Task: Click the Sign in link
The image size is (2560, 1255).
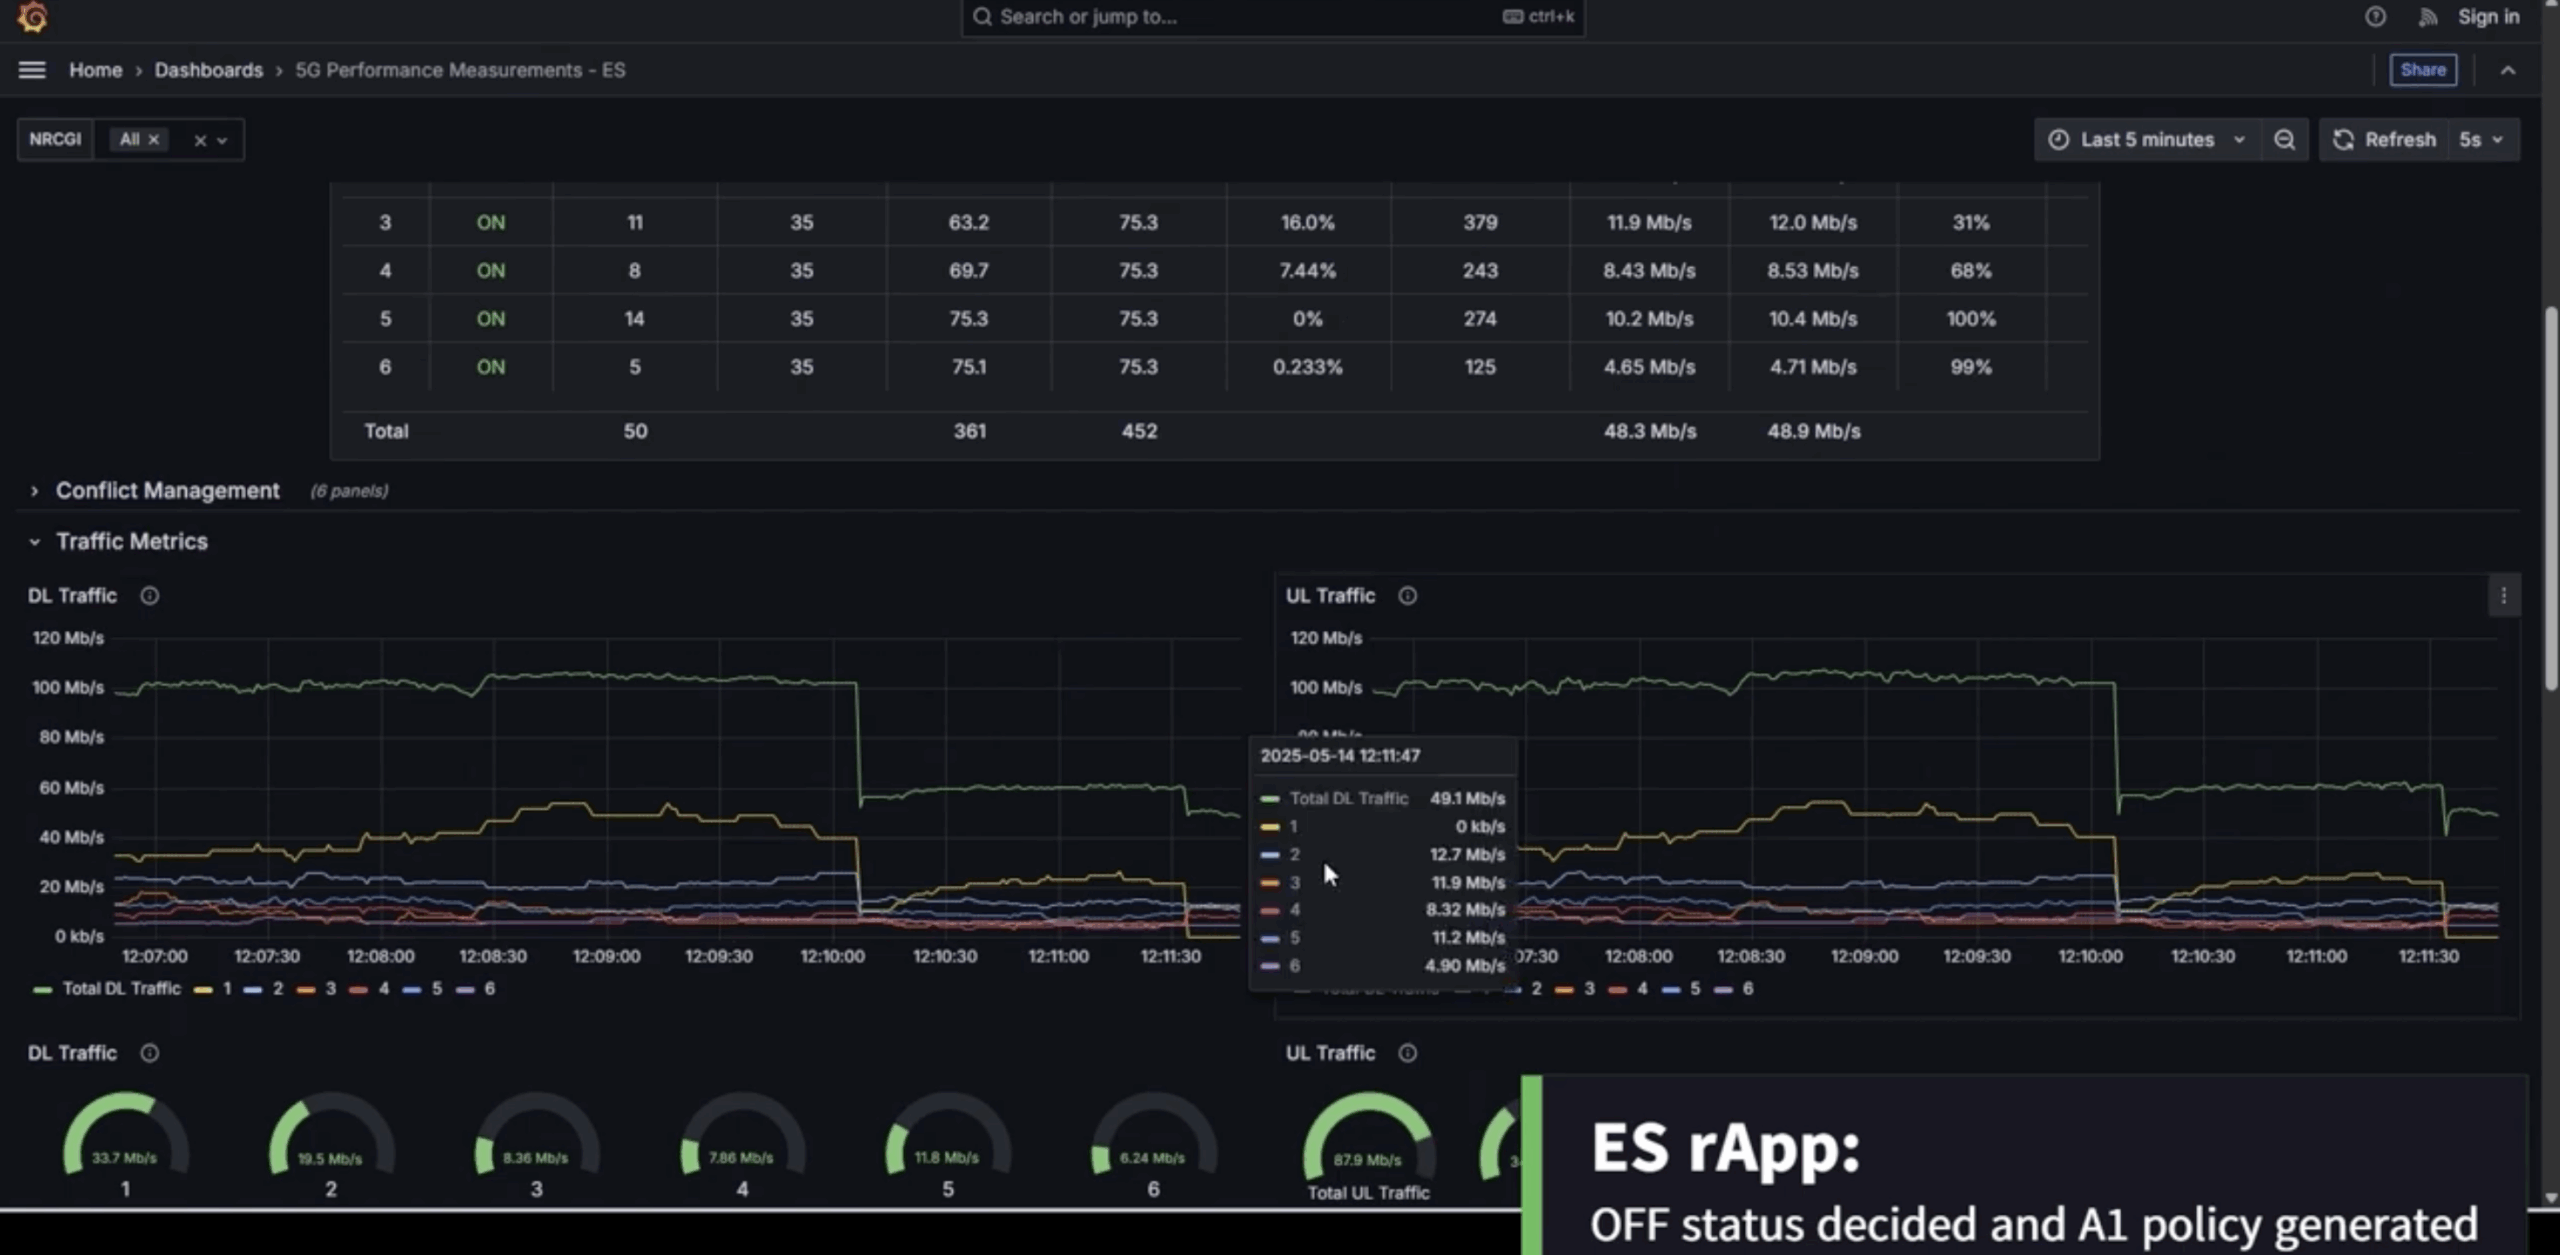Action: coord(2489,17)
